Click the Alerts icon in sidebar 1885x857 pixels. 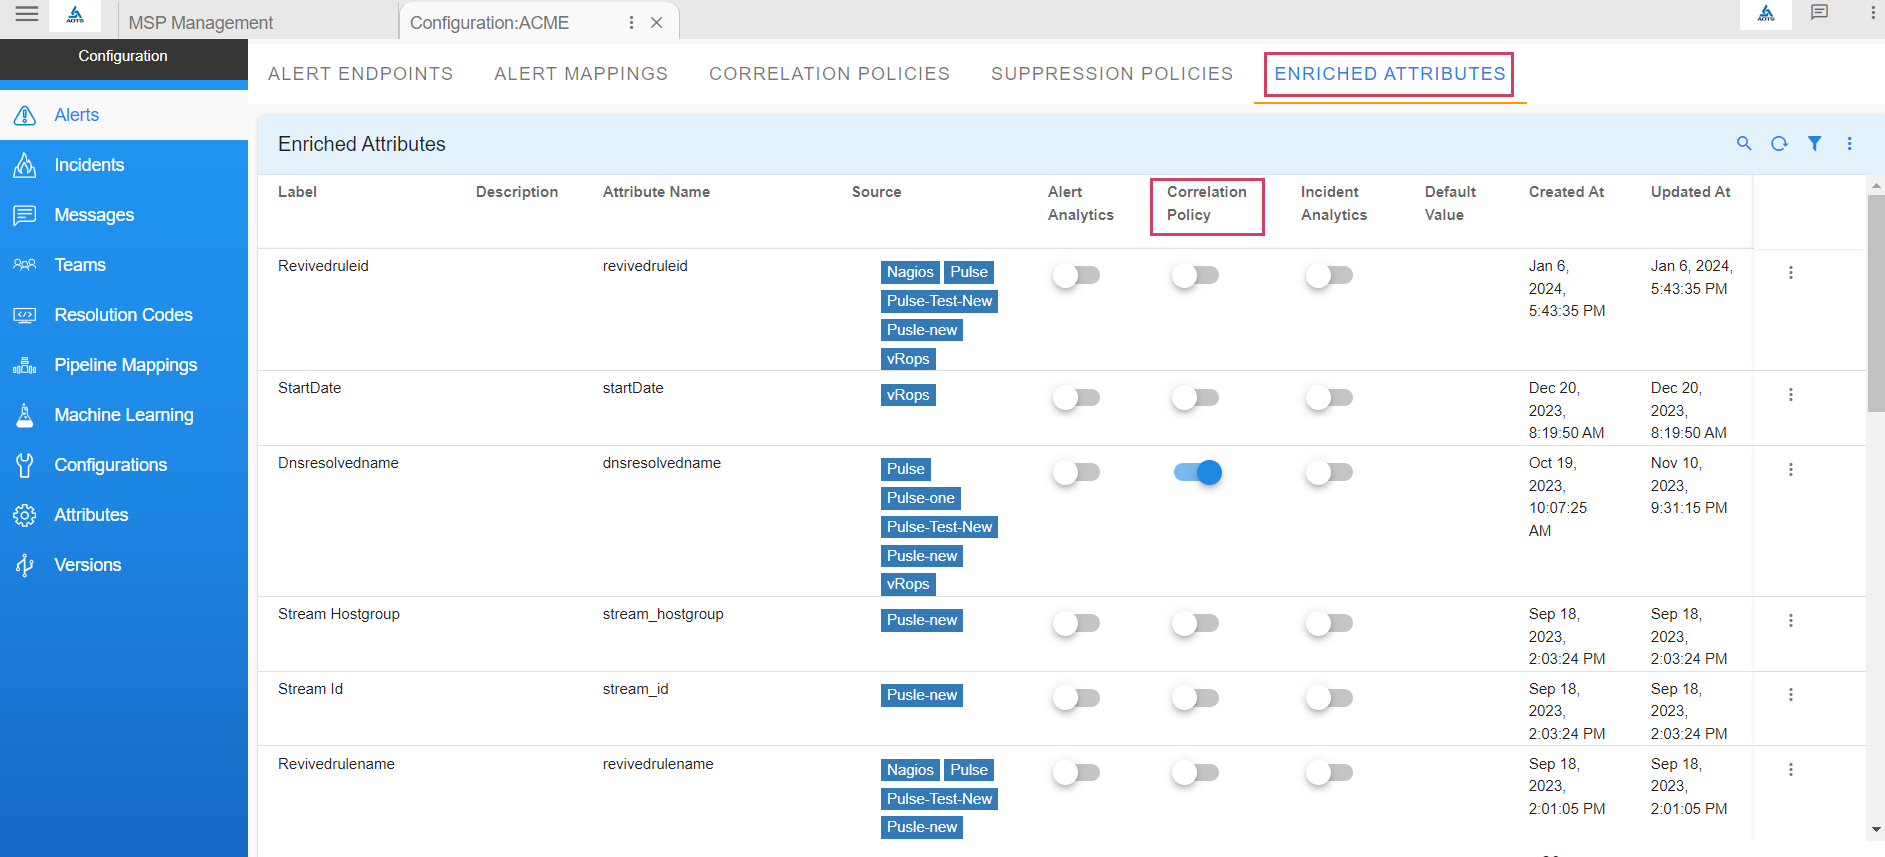coord(25,115)
